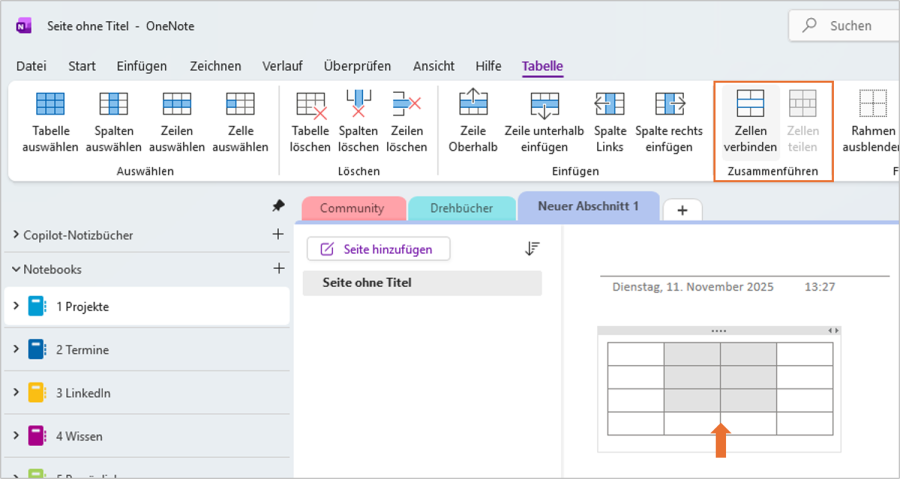Viewport: 900px width, 479px height.
Task: Click the 3 LinkedIn notebook icon
Action: pyautogui.click(x=37, y=393)
